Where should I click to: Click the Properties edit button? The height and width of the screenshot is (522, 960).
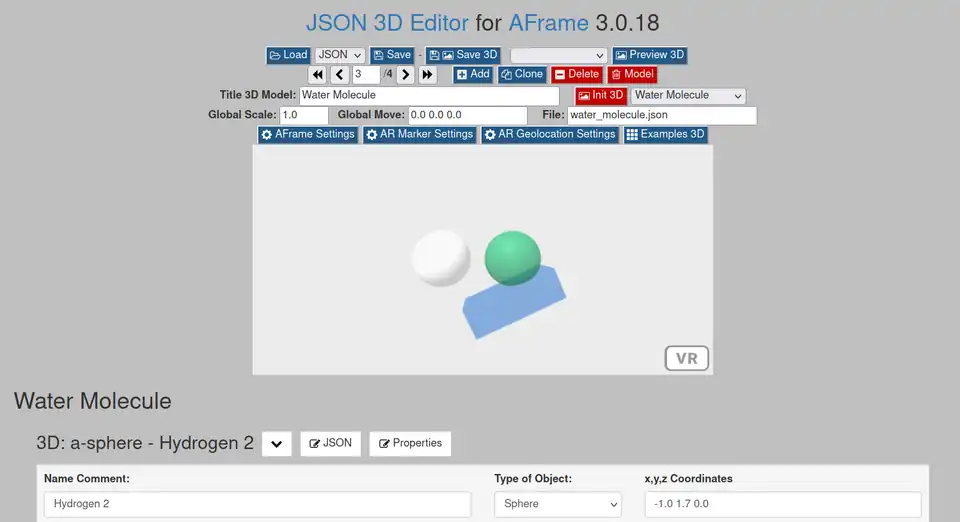click(x=410, y=444)
